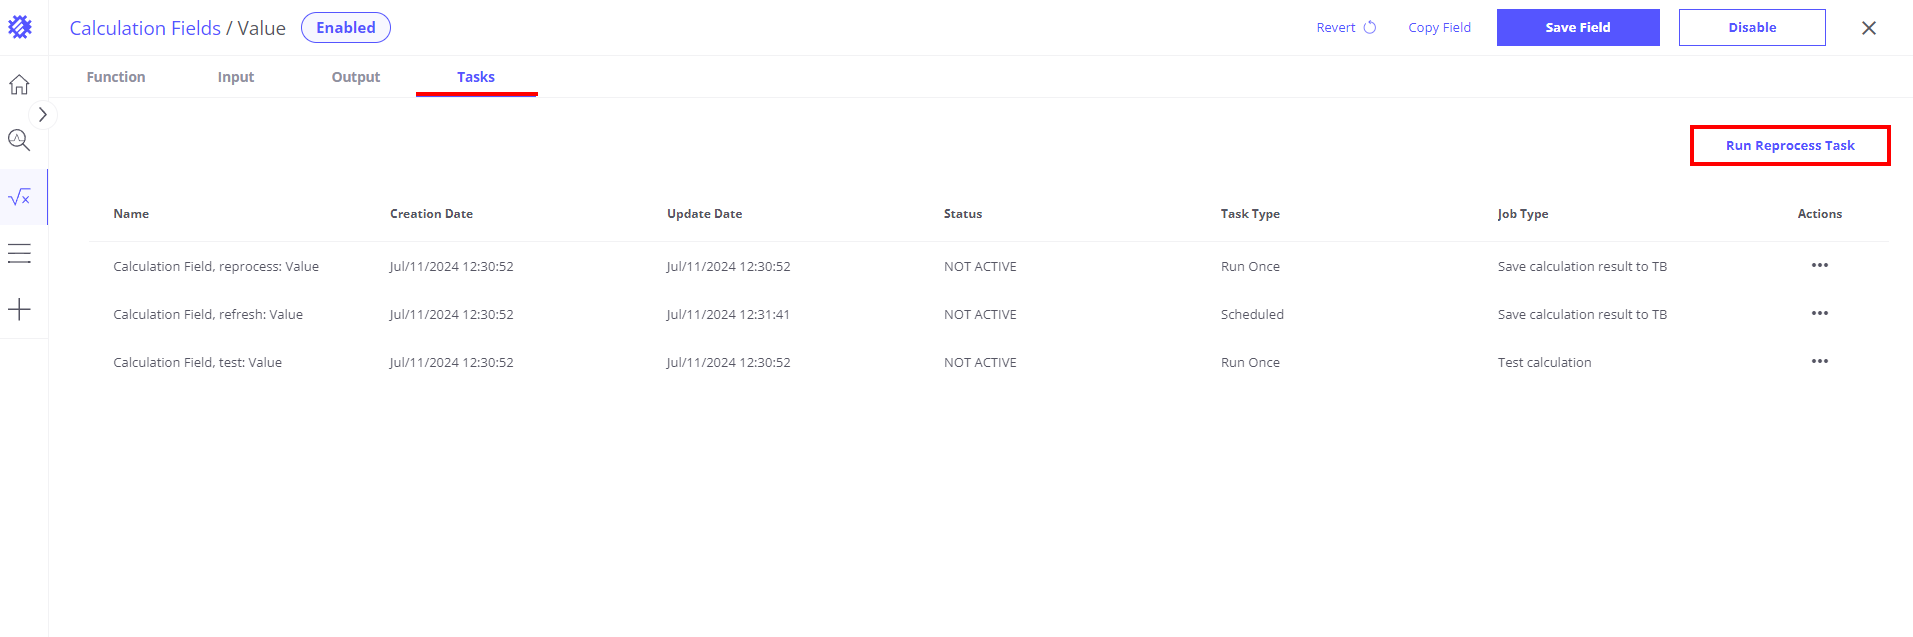Click the Copy Field link

tap(1439, 28)
